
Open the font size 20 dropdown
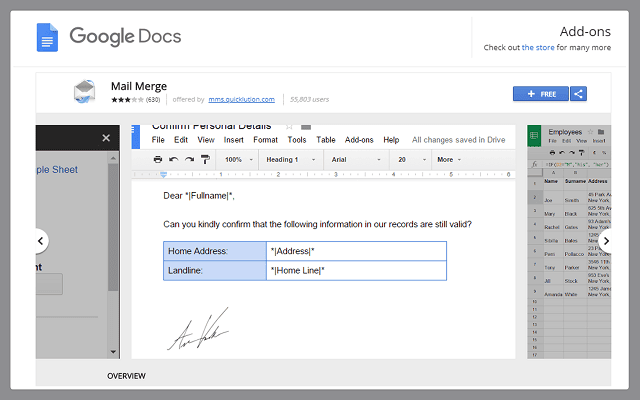(x=412, y=160)
